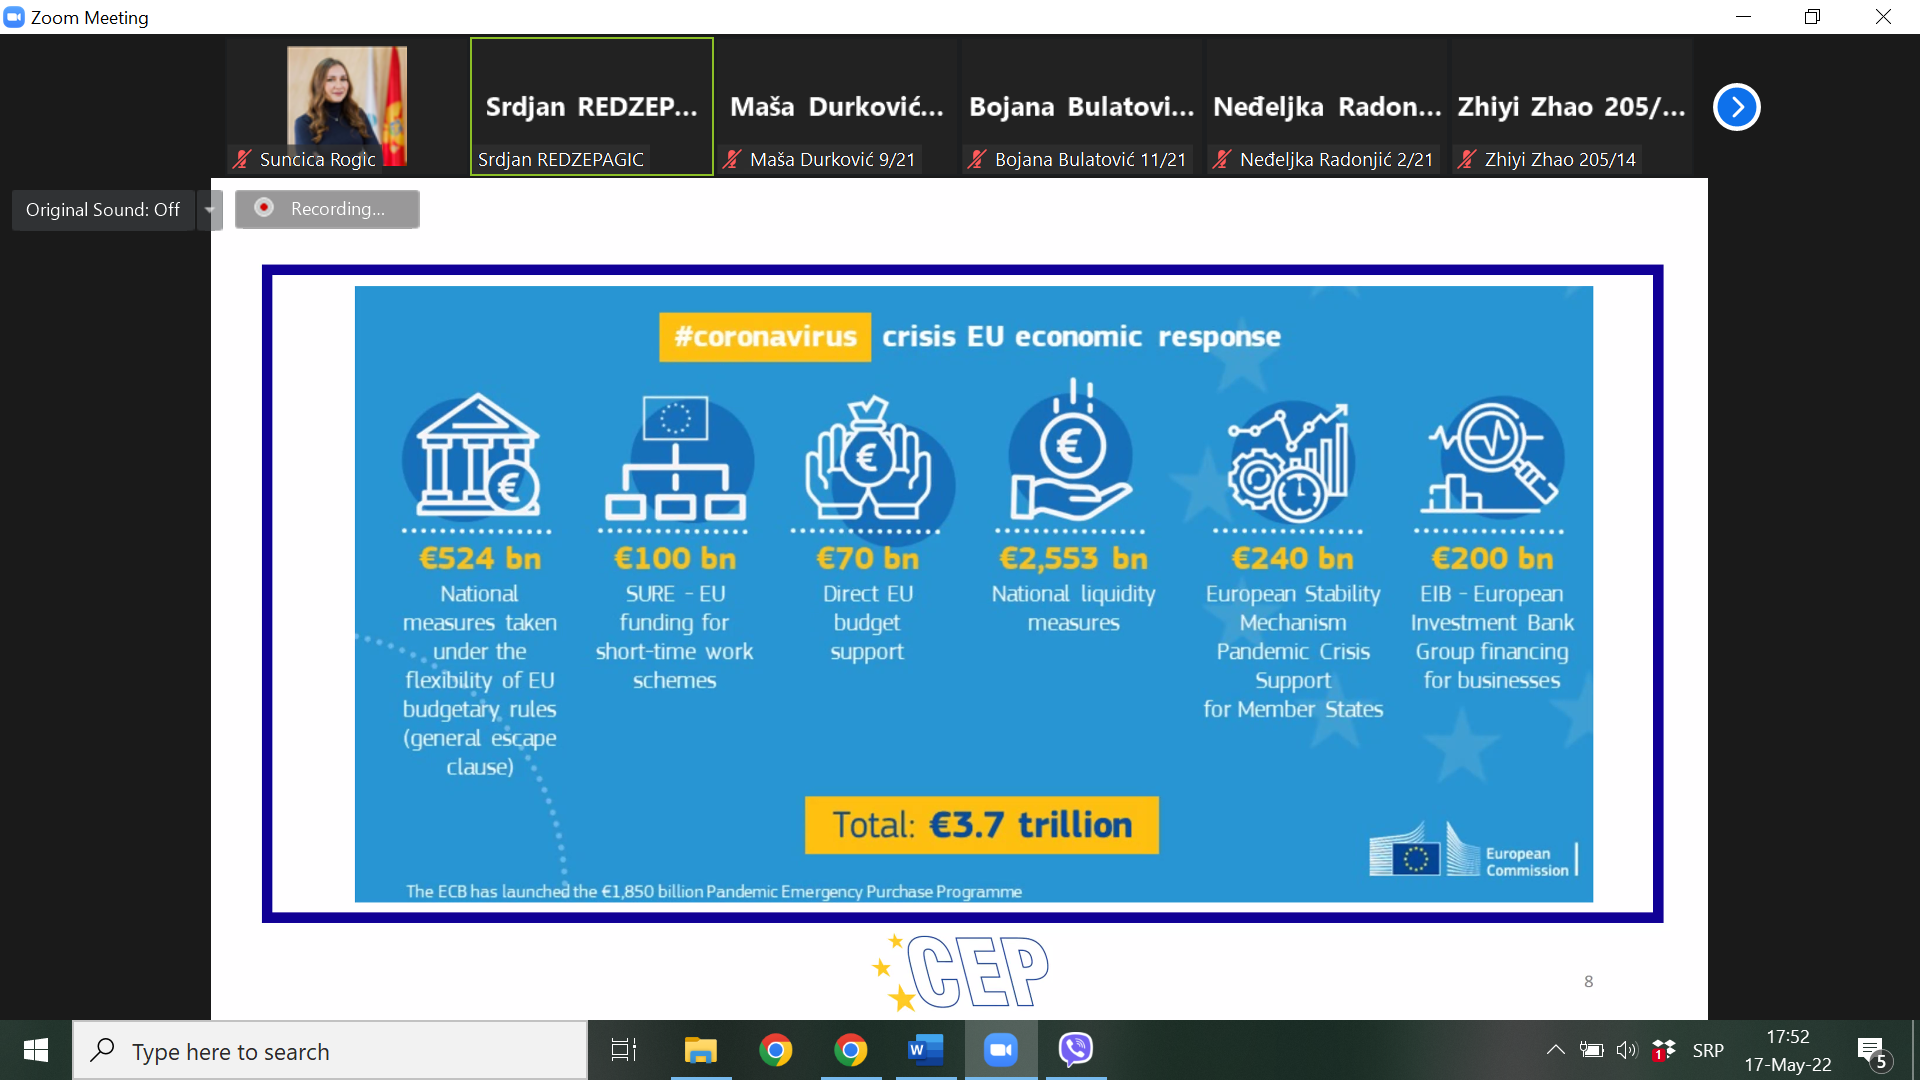This screenshot has width=1920, height=1080.
Task: Open Viber from the taskbar
Action: [1076, 1050]
